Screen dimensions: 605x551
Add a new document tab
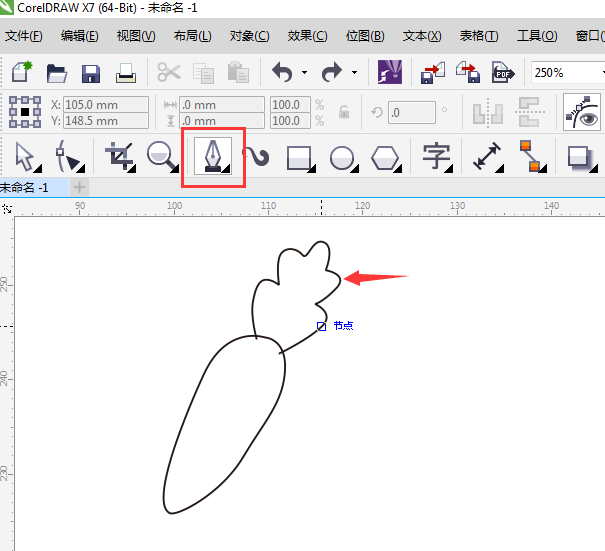(79, 188)
